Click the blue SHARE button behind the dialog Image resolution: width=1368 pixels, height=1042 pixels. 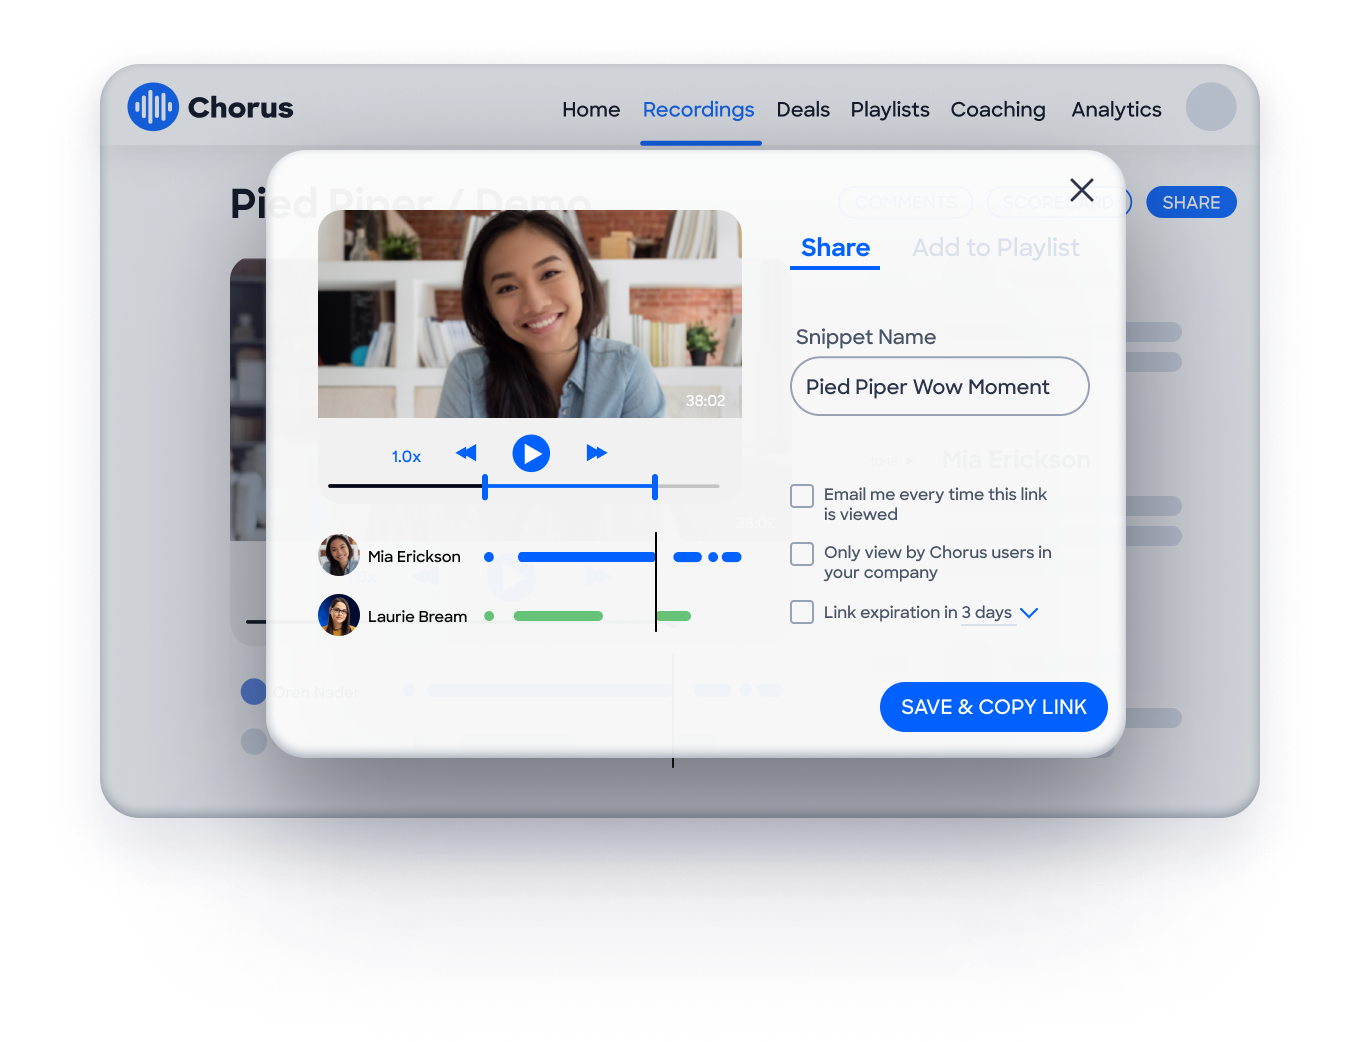coord(1191,202)
